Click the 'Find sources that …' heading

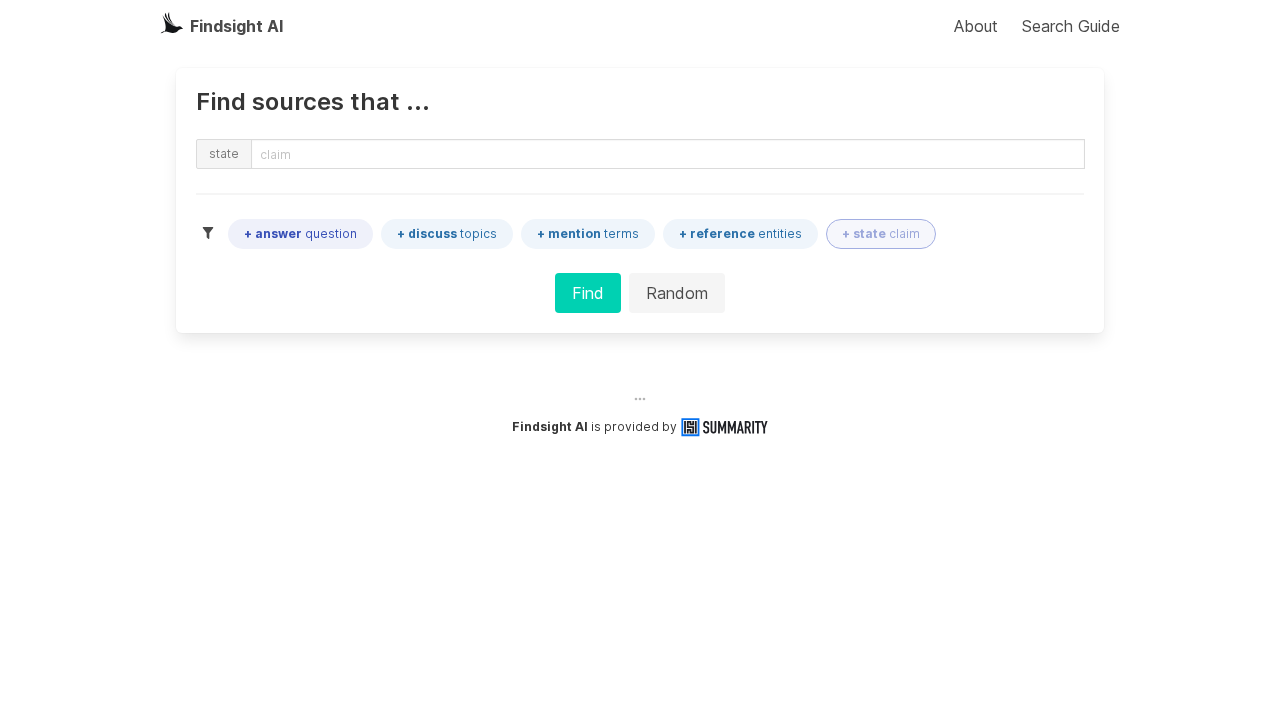(313, 101)
